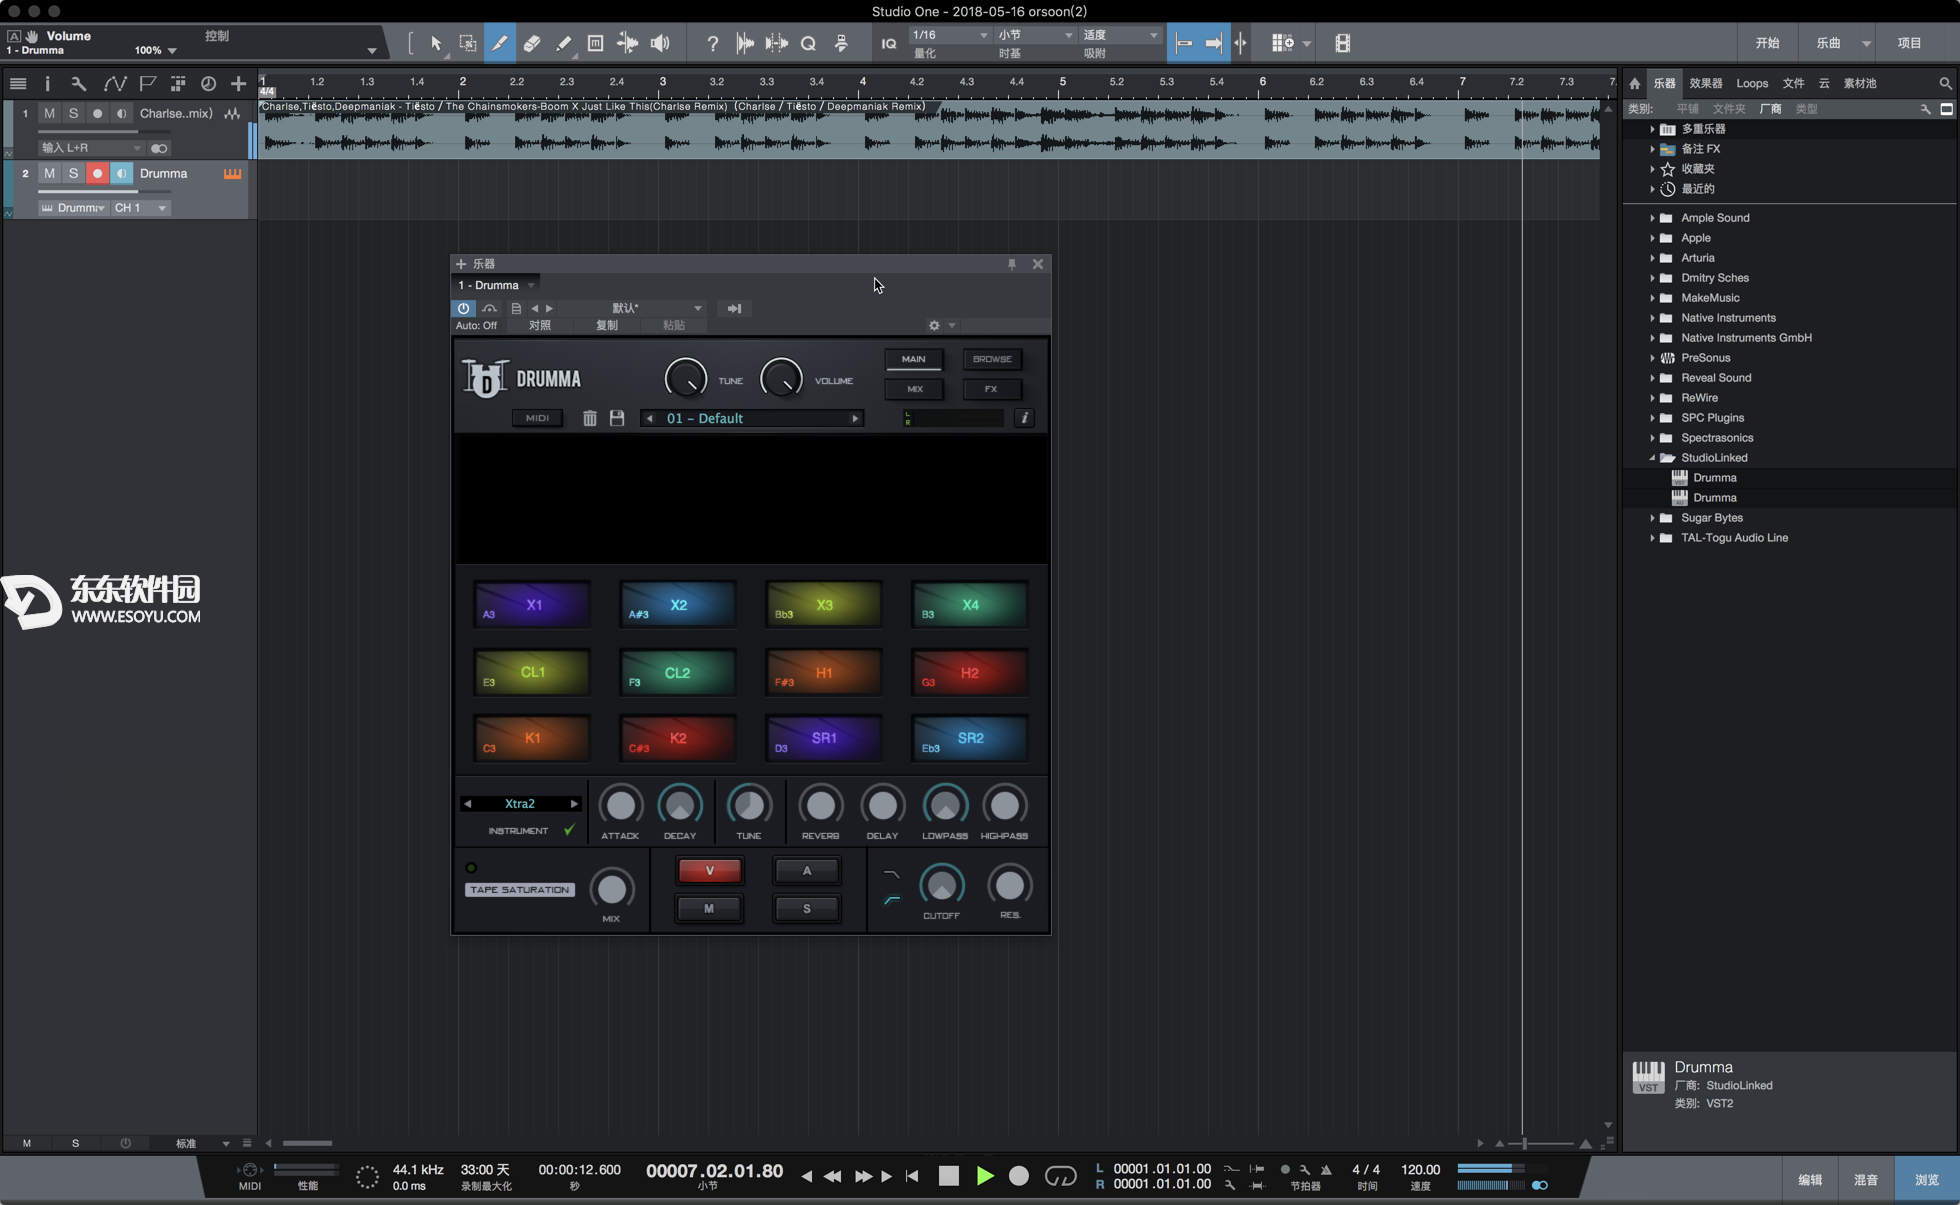Open the 混音 mixer view

(1866, 1180)
